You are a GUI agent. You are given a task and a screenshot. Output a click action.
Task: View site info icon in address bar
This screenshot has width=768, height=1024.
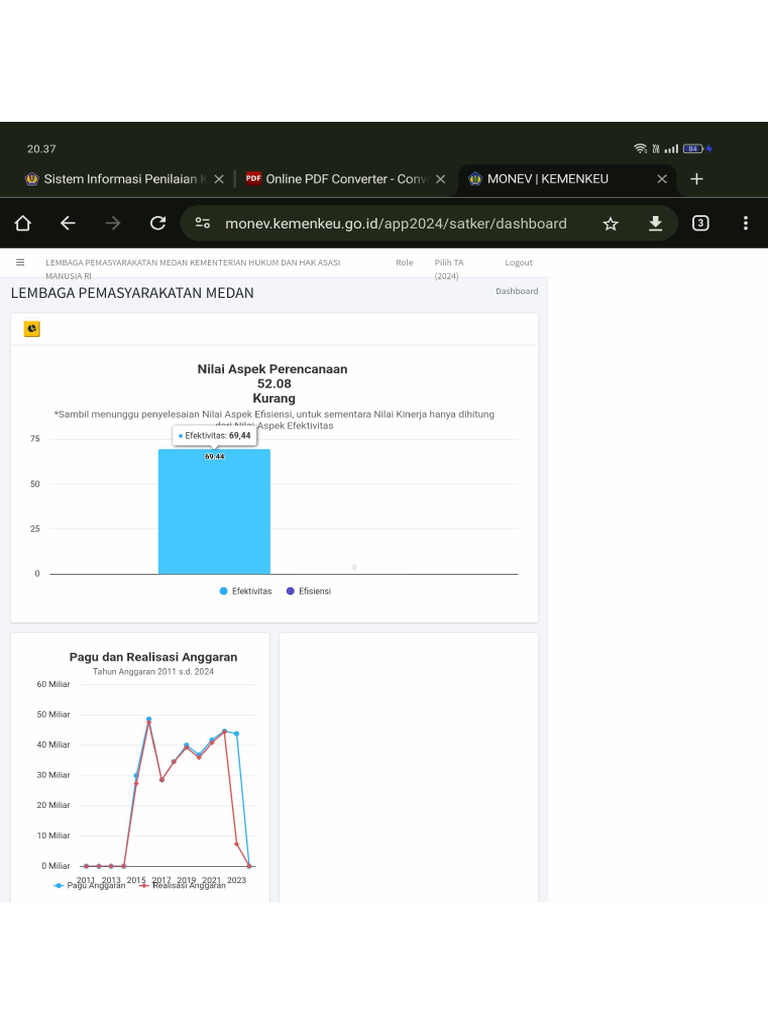(x=203, y=224)
